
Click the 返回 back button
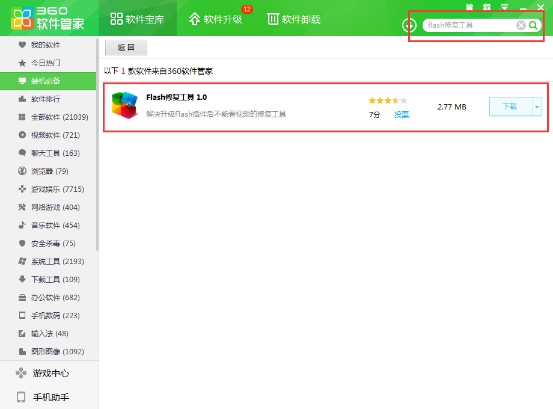[x=126, y=48]
